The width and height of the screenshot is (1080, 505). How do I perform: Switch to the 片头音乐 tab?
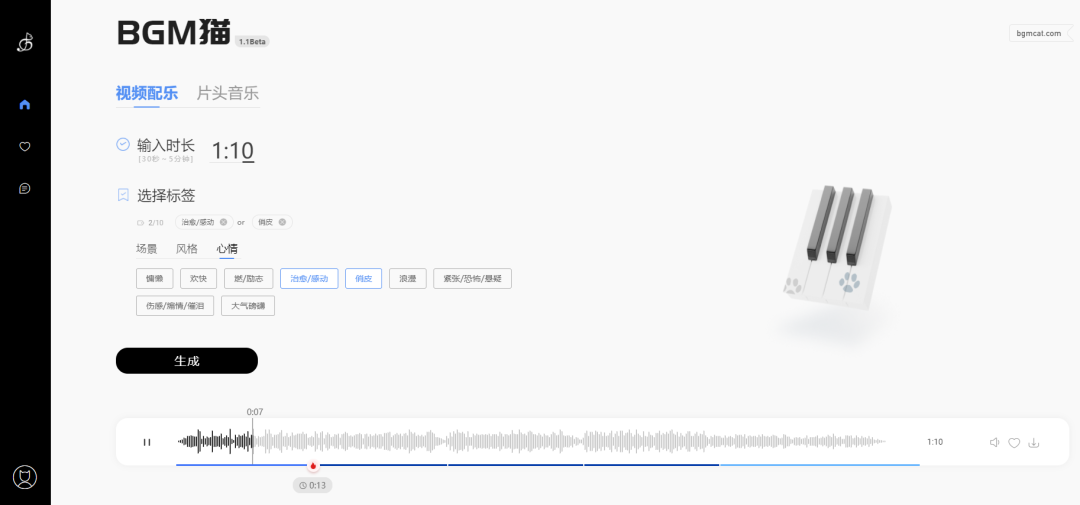coord(228,93)
